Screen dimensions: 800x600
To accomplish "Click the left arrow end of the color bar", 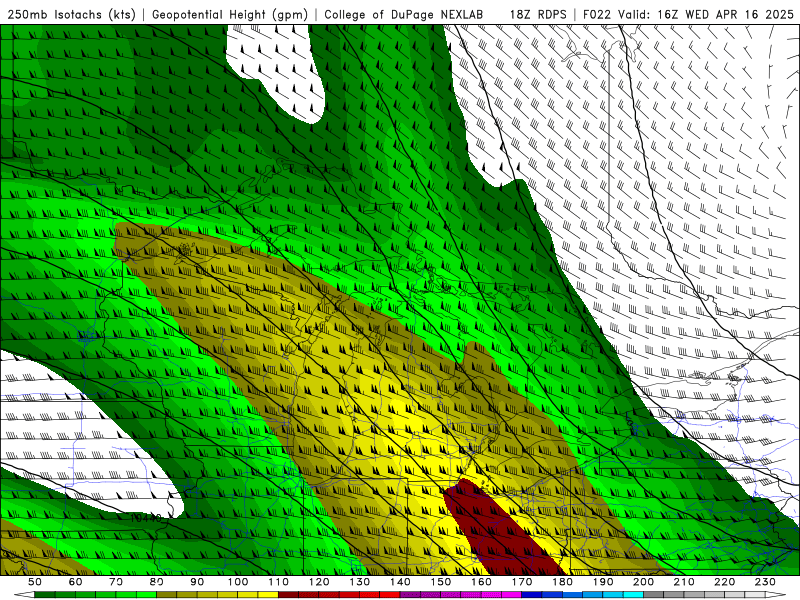I will pyautogui.click(x=24, y=595).
